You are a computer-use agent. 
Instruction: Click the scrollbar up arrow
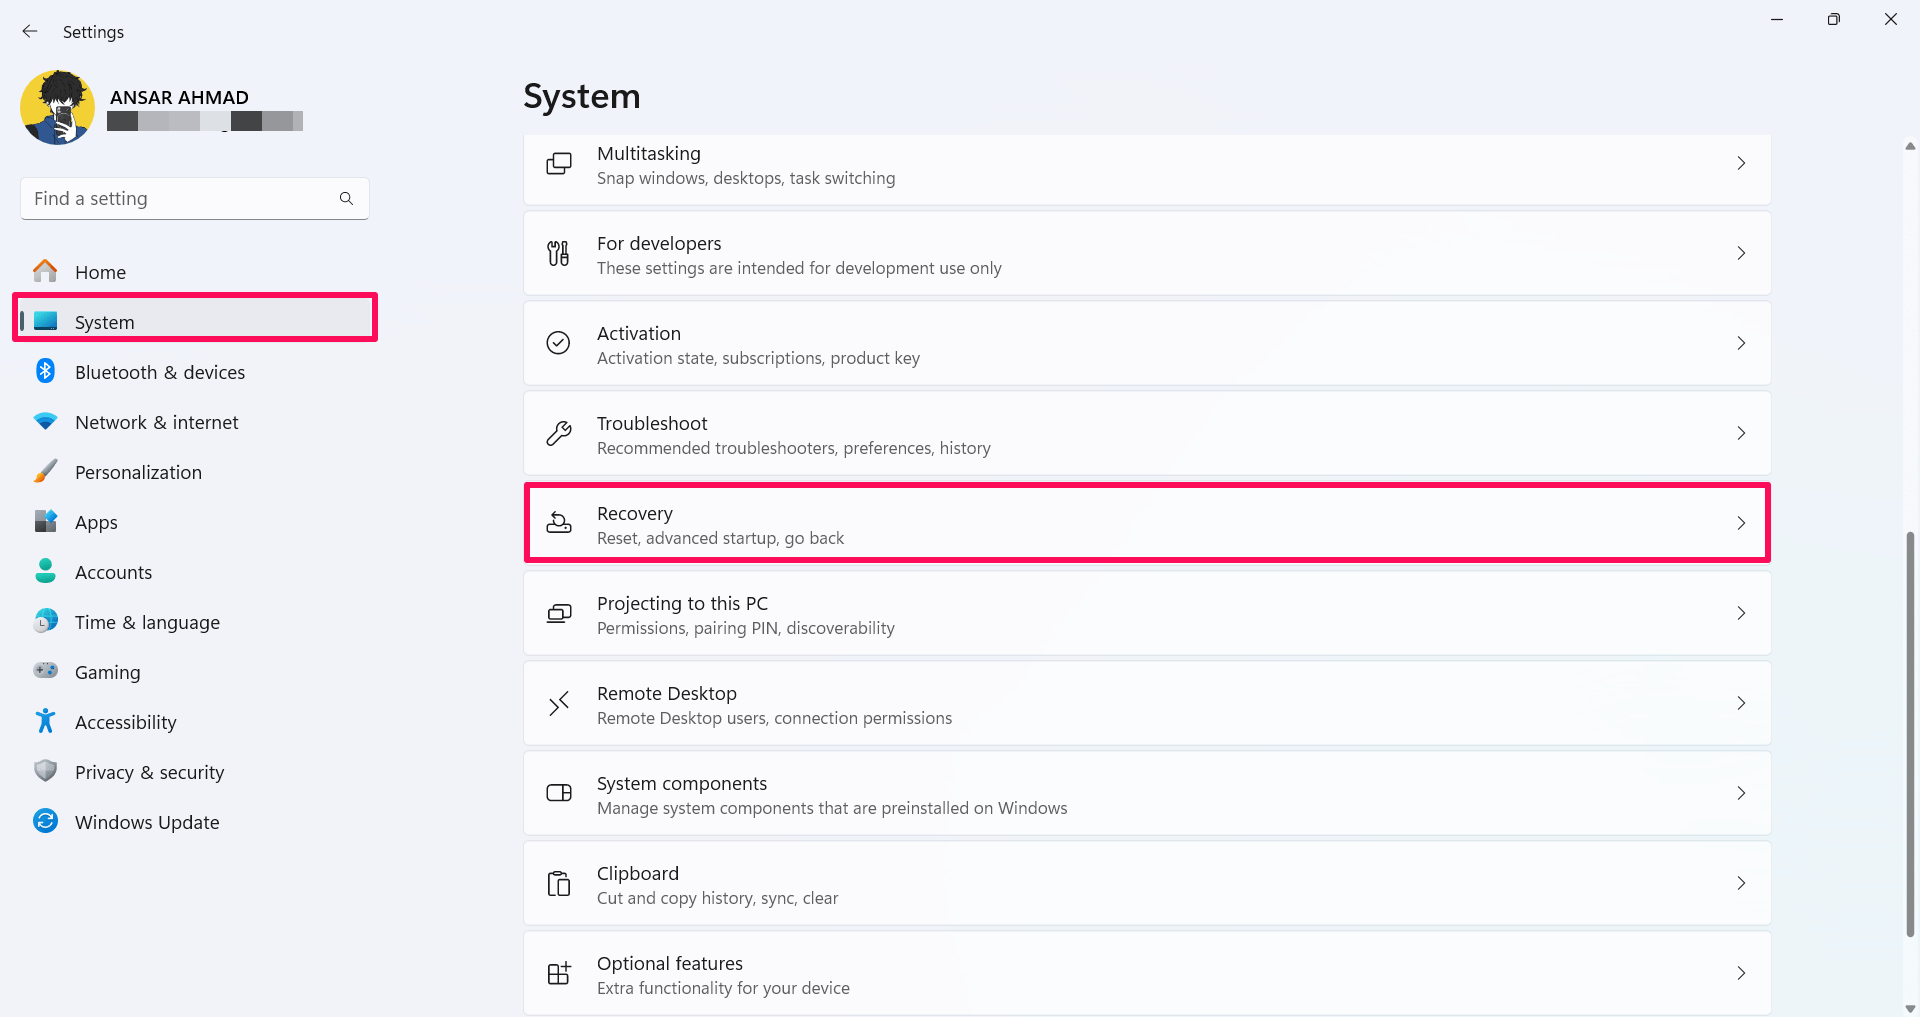tap(1910, 146)
